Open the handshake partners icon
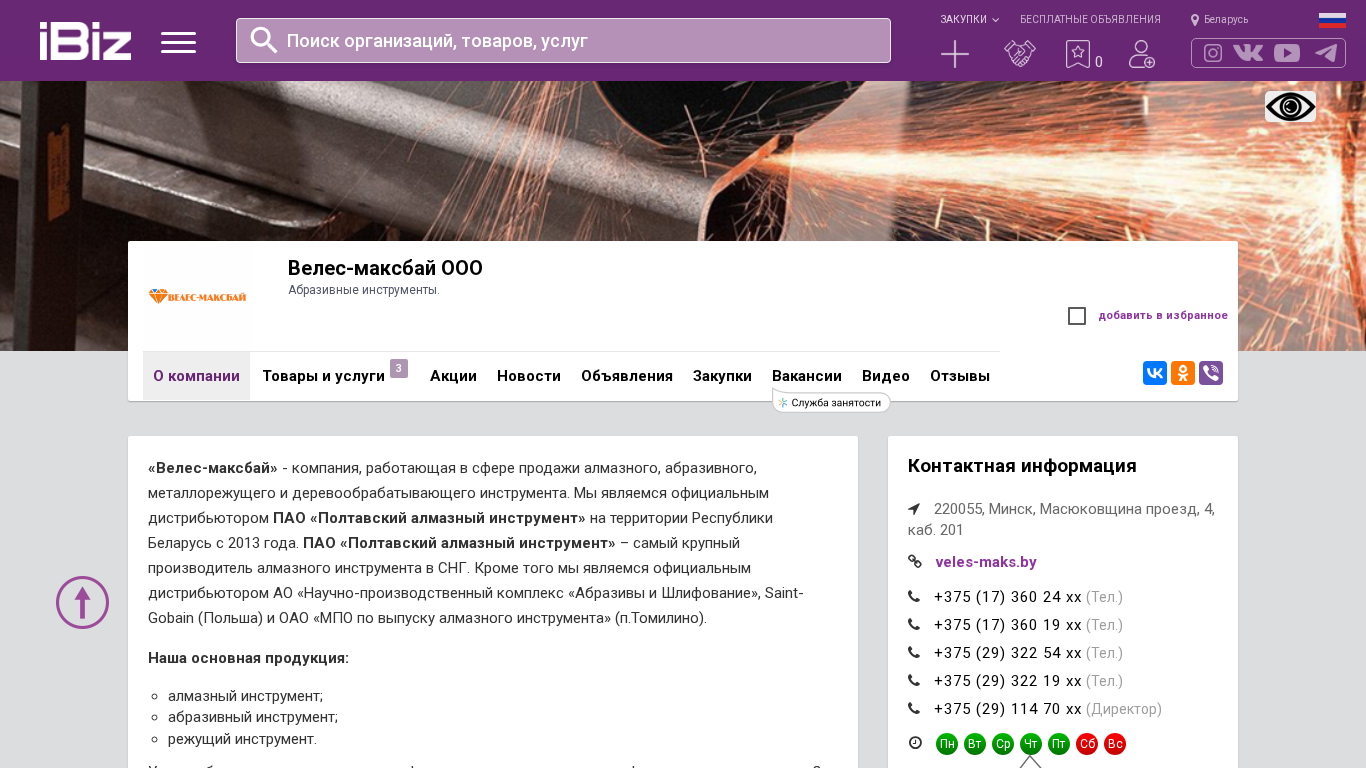The height and width of the screenshot is (768, 1366). pyautogui.click(x=1019, y=54)
